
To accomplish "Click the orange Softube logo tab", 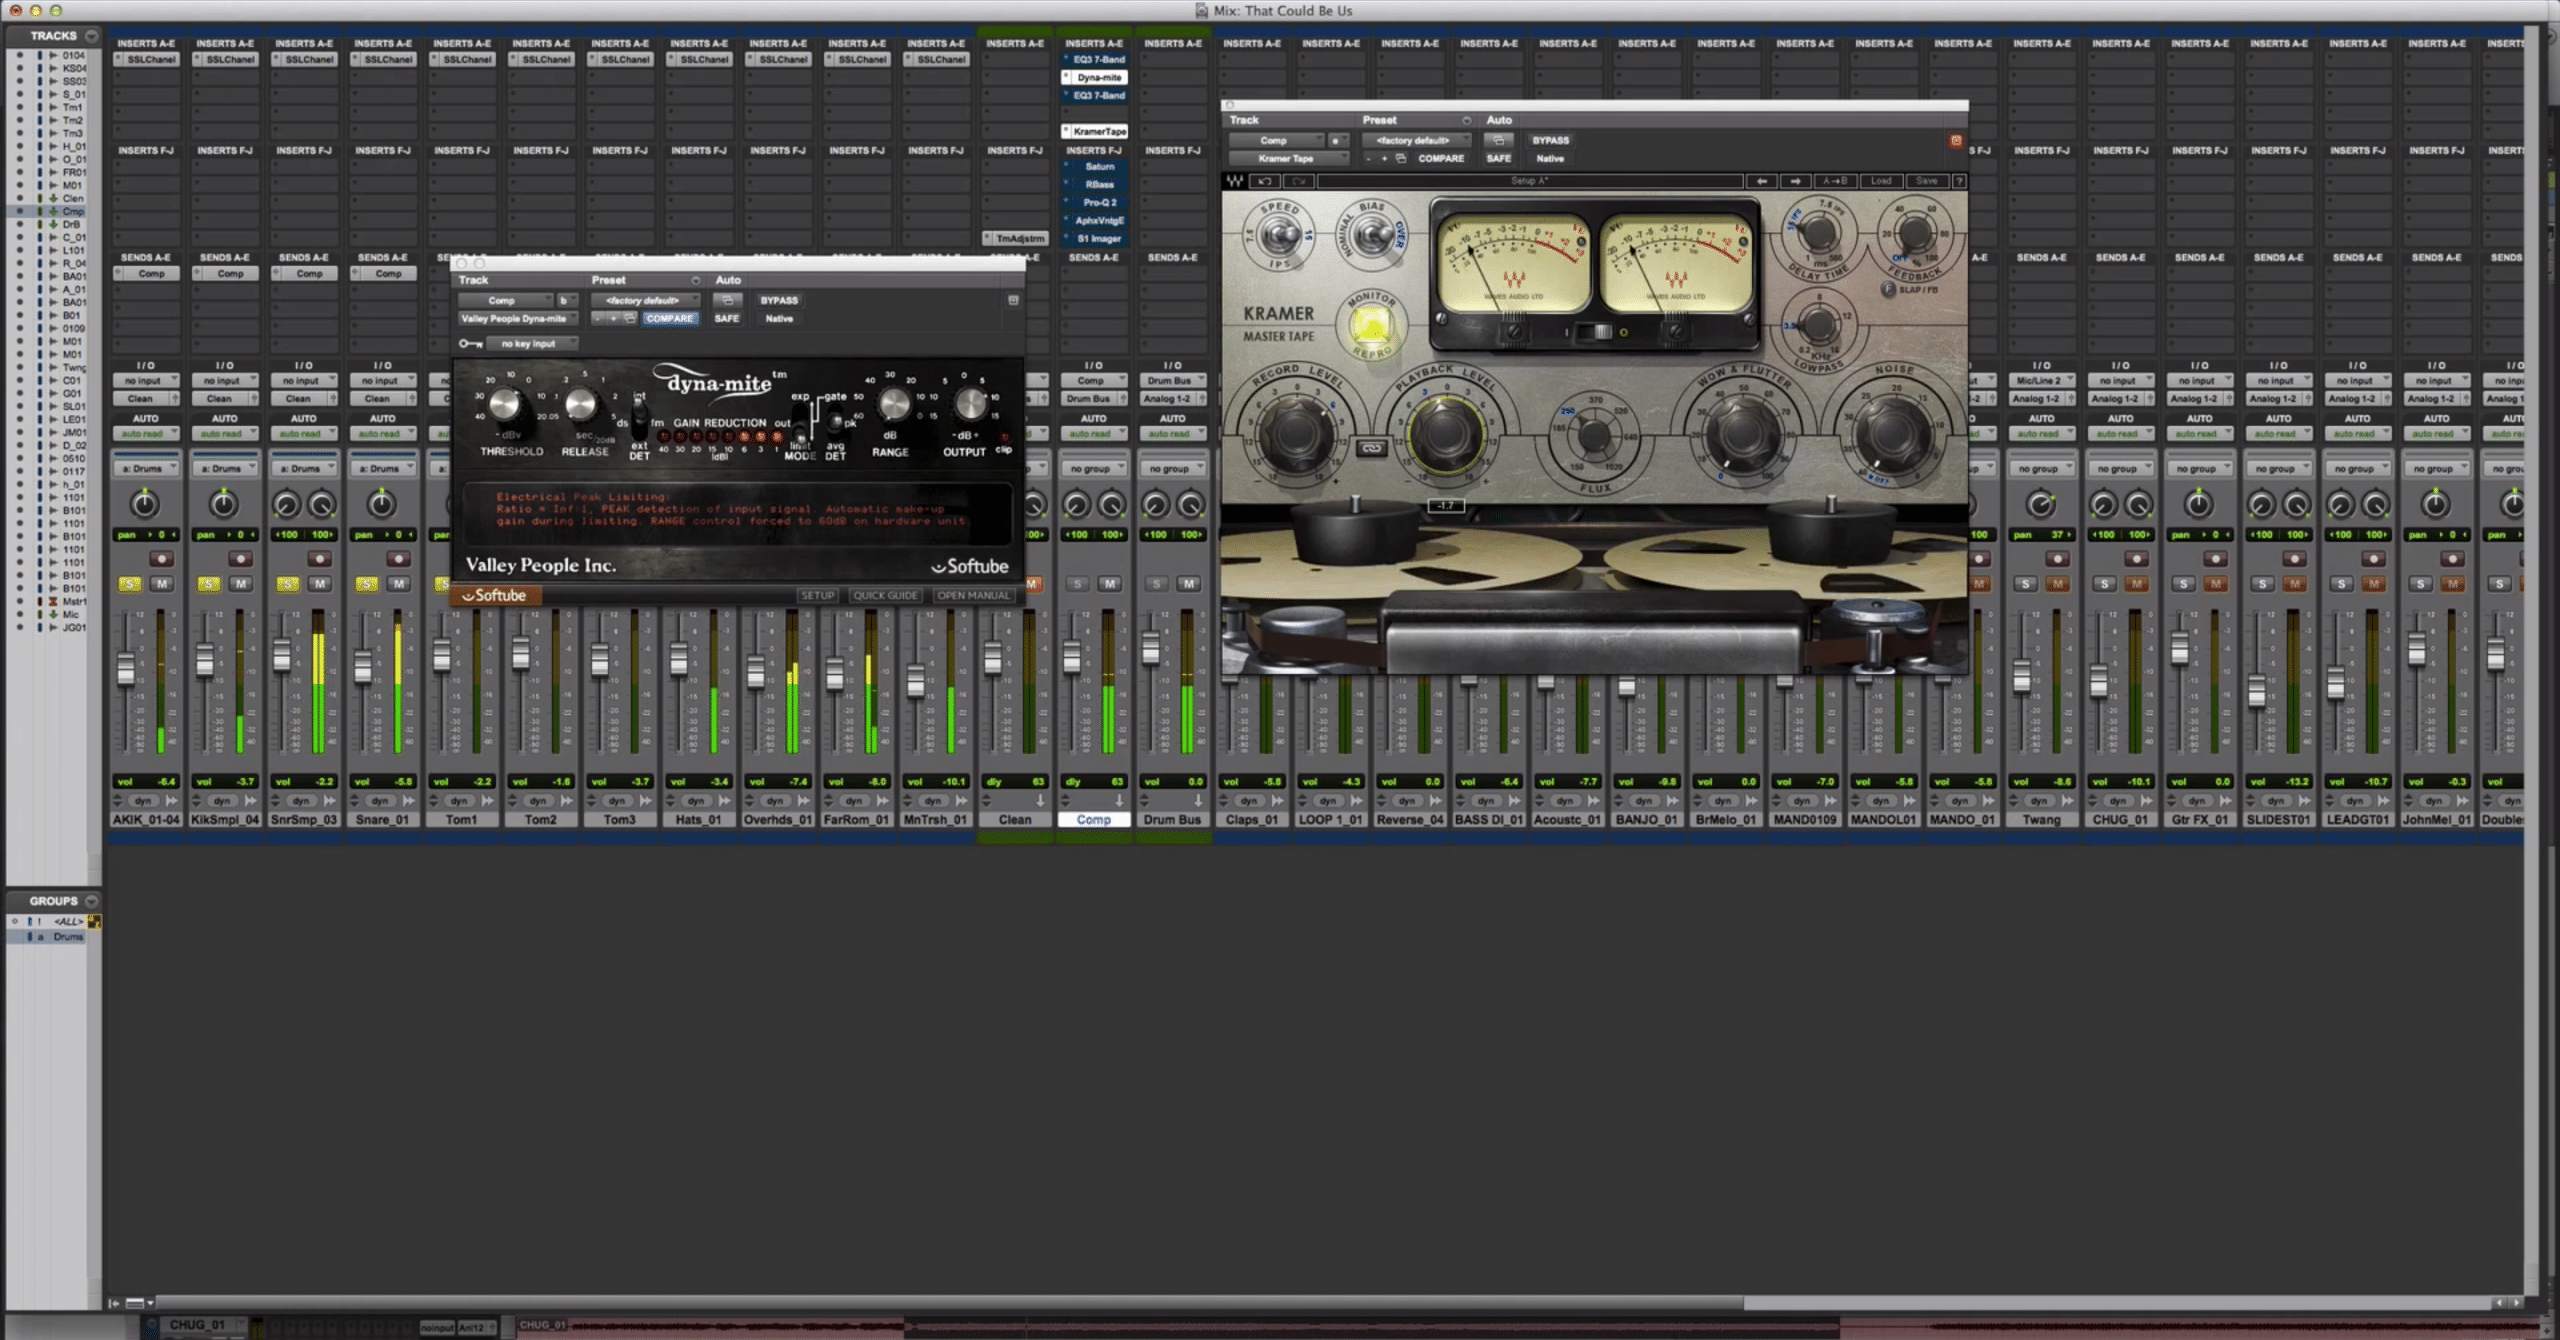I will click(495, 595).
